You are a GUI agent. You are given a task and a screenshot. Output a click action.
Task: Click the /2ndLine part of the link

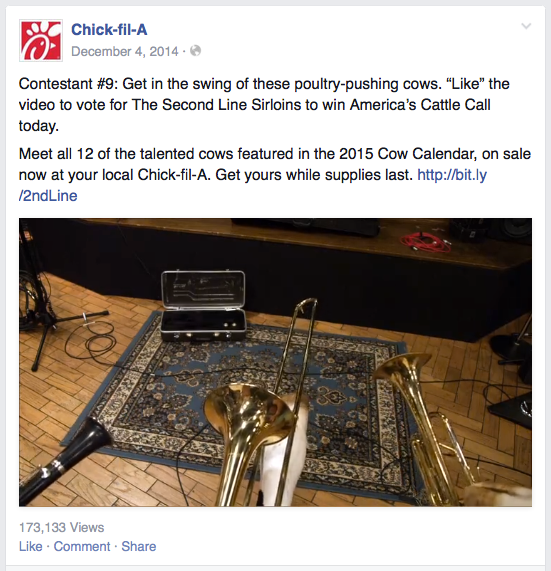coord(48,196)
